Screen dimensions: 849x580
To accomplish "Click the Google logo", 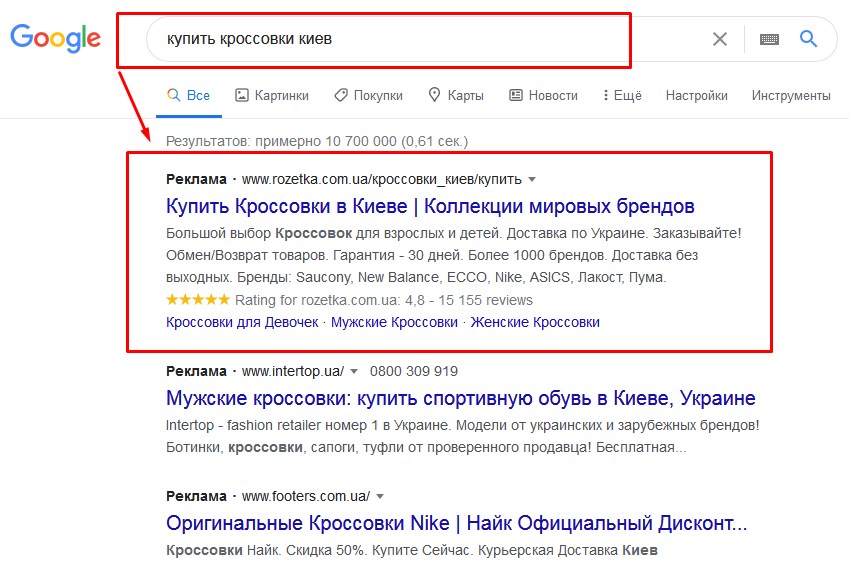I will [56, 38].
